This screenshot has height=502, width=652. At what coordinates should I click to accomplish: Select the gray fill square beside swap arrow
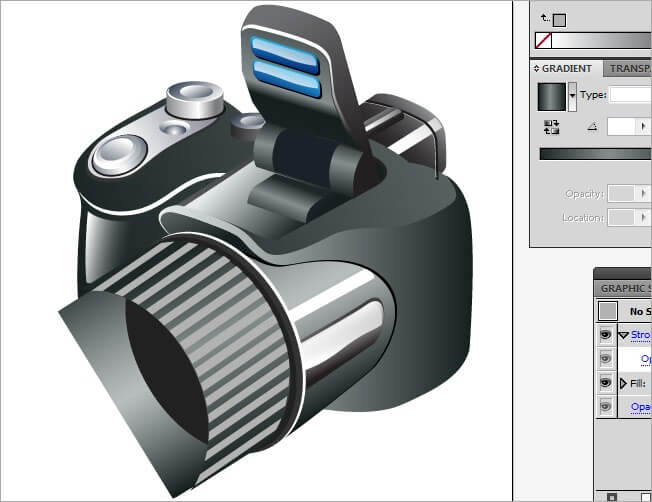[x=559, y=20]
